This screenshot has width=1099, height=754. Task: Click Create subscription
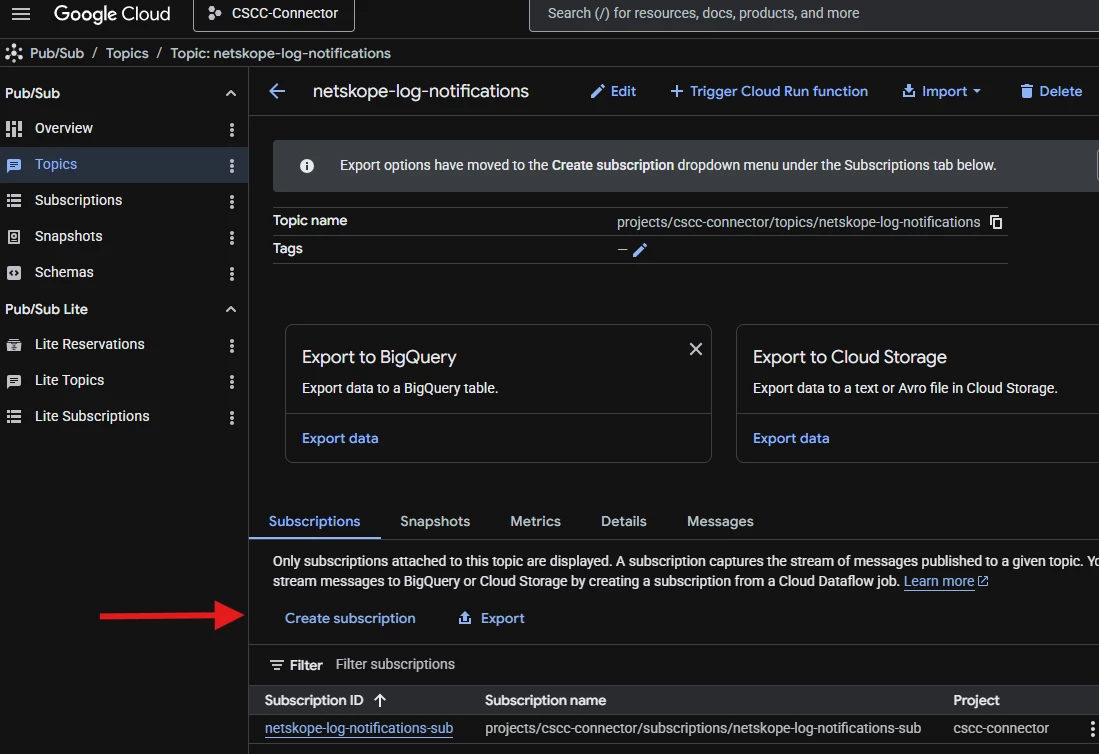(350, 618)
